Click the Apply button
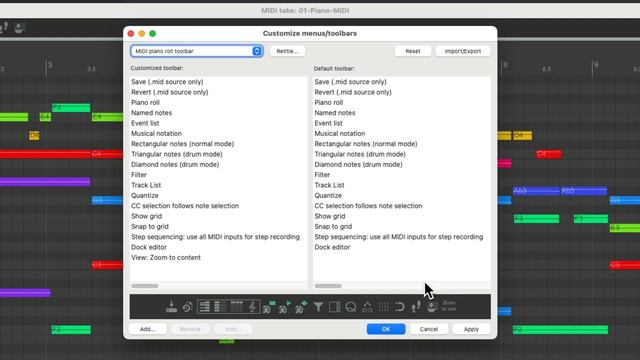The image size is (640, 360). [x=471, y=329]
